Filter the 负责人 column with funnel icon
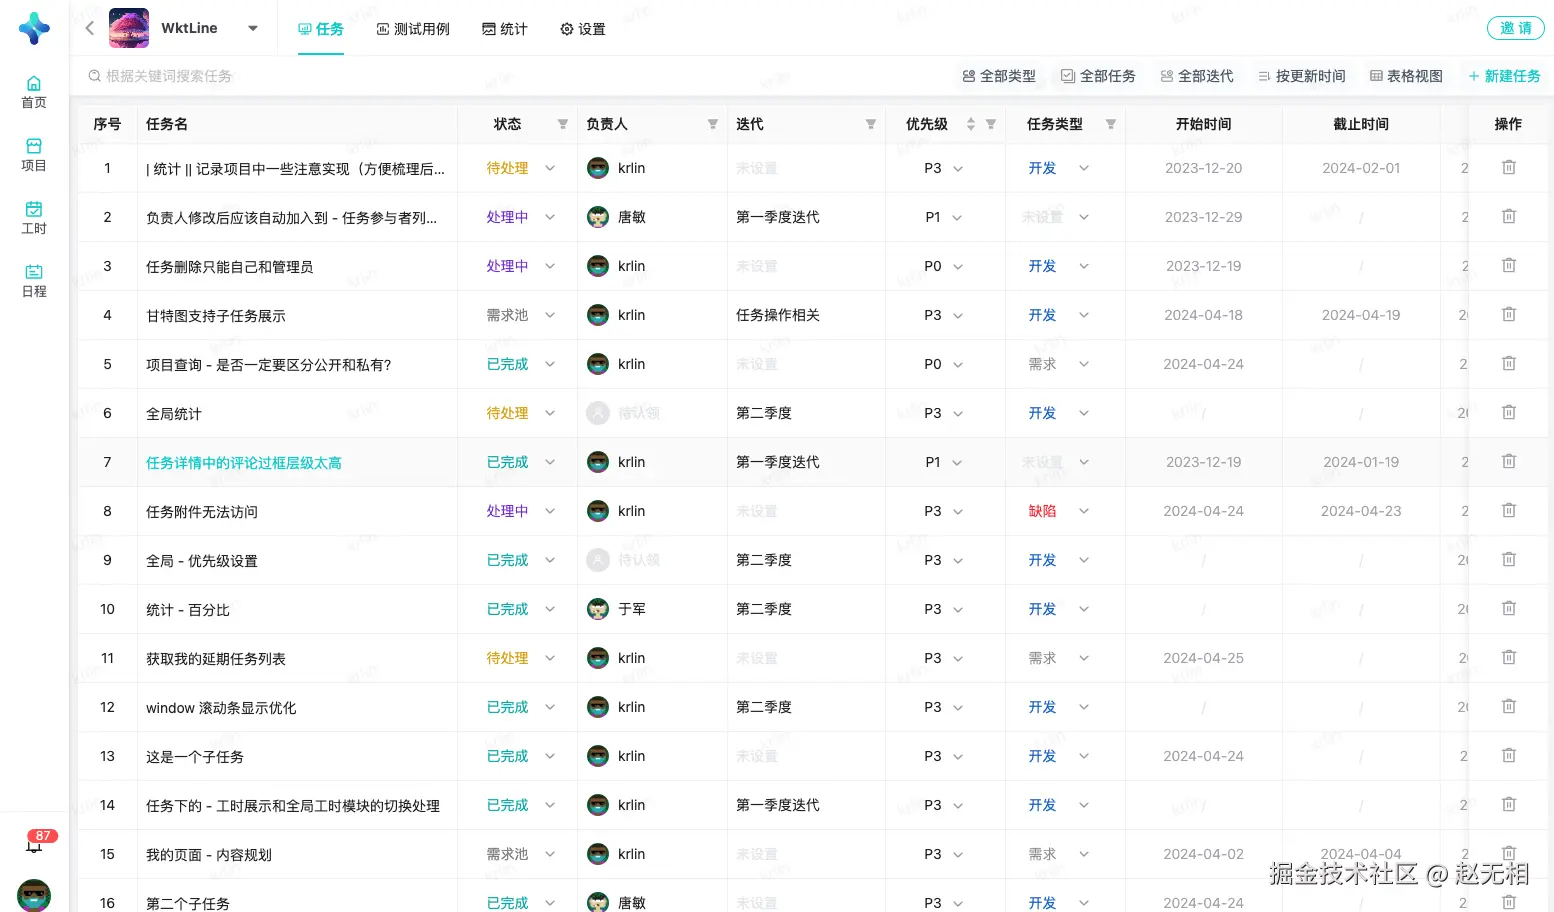This screenshot has height=912, width=1554. click(x=713, y=124)
